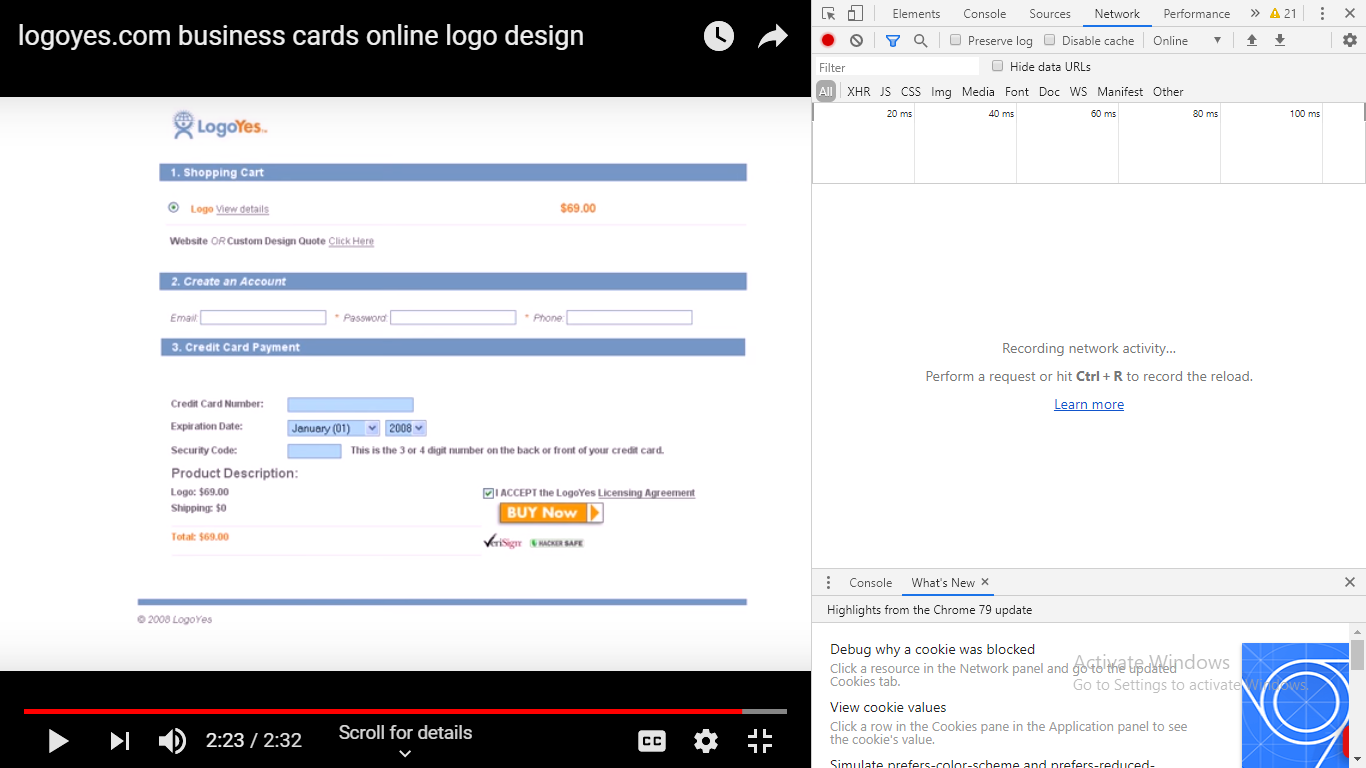Open Network settings gear
This screenshot has width=1366, height=768.
1350,41
